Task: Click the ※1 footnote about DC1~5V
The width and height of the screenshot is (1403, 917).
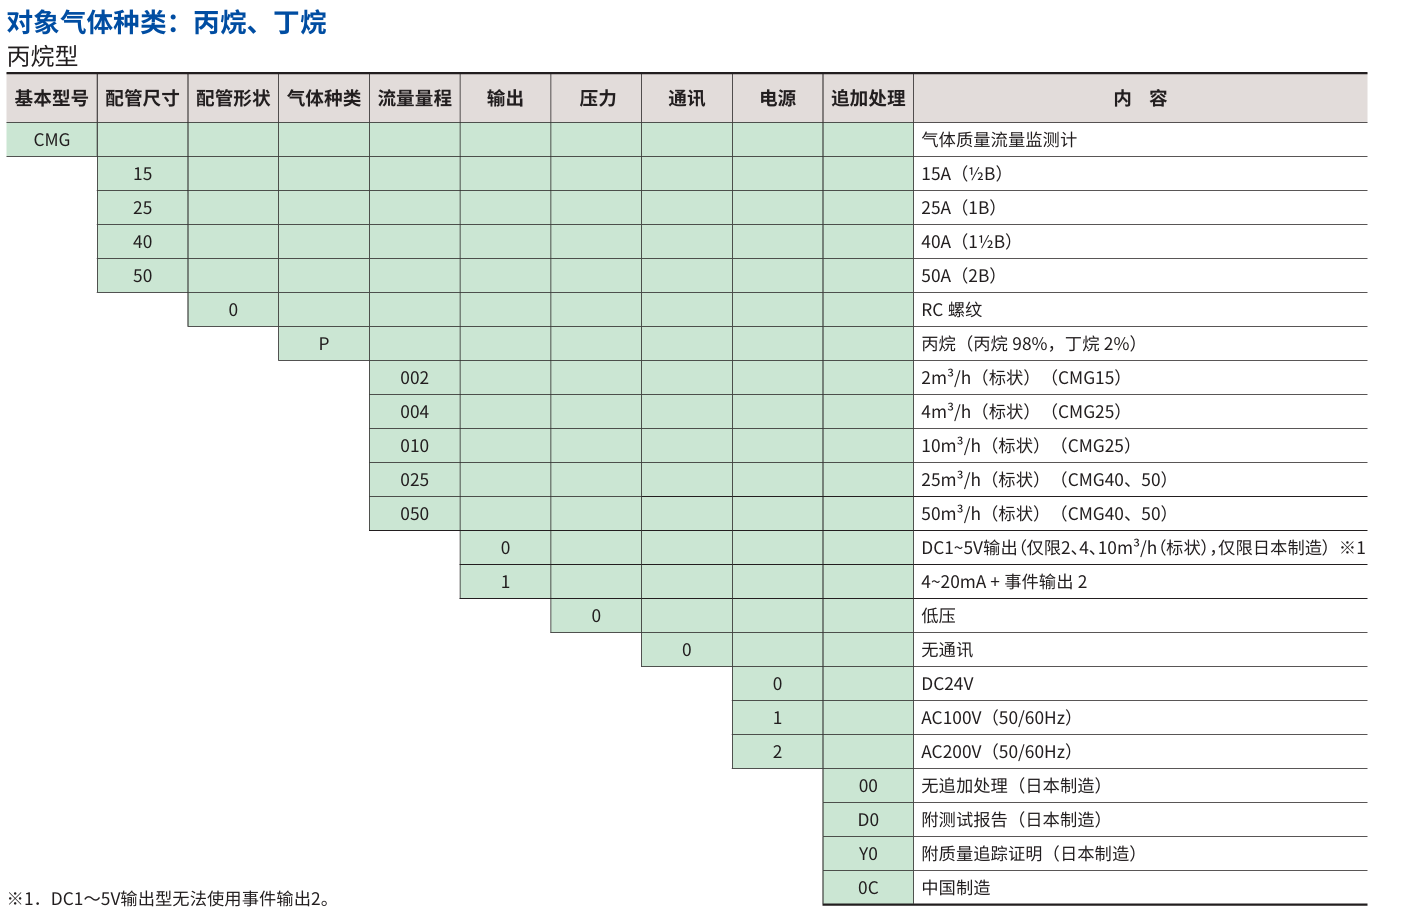Action: pyautogui.click(x=169, y=899)
